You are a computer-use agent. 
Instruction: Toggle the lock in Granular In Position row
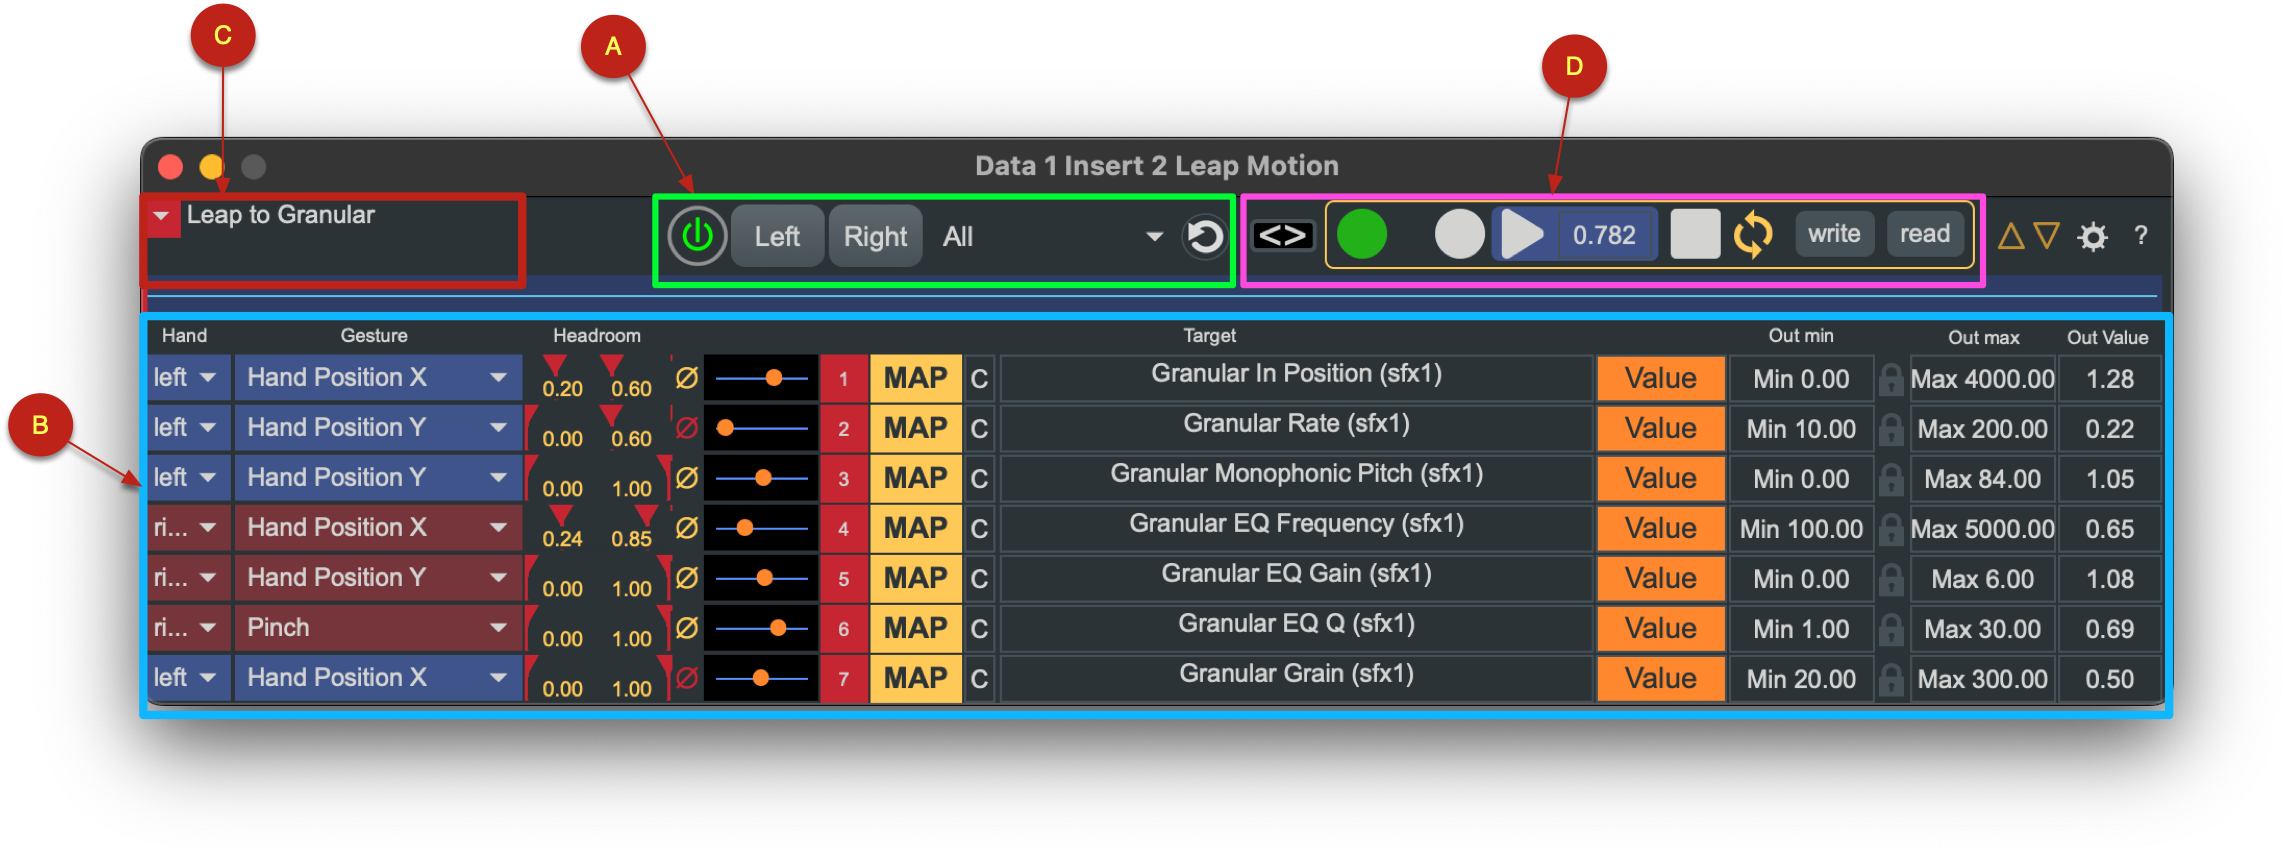pos(1890,379)
